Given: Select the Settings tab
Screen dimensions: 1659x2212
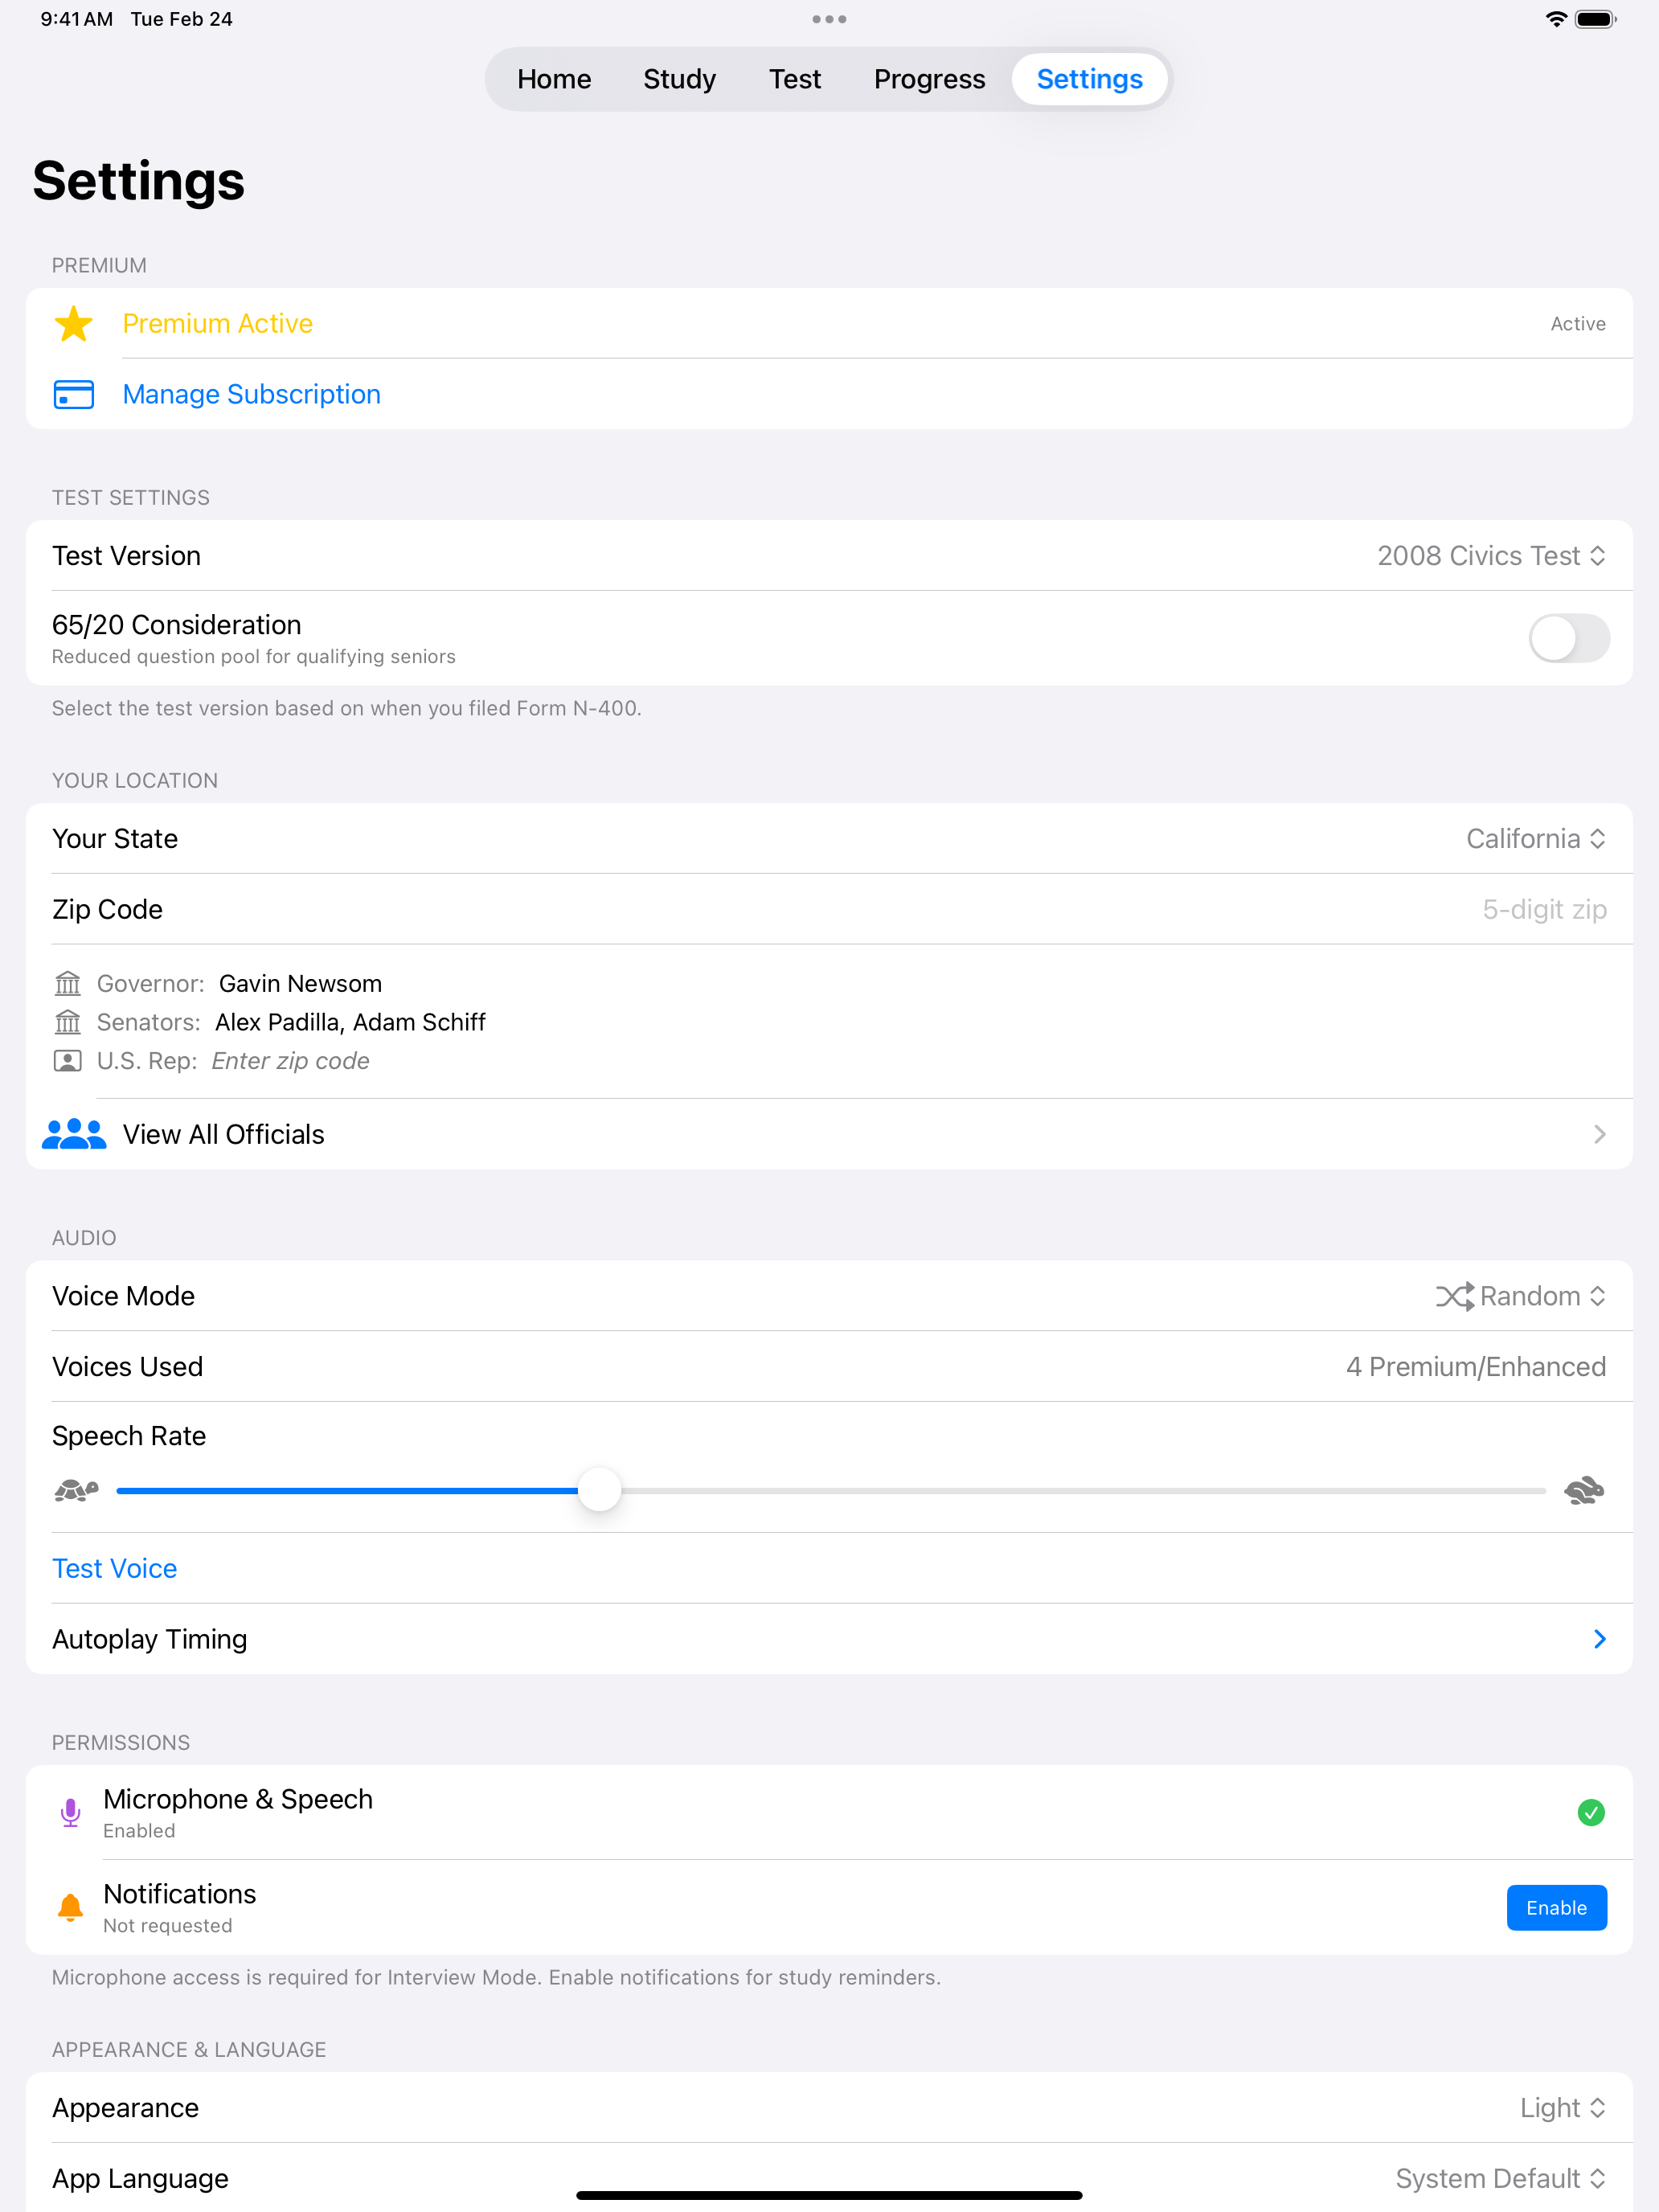Looking at the screenshot, I should 1089,79.
